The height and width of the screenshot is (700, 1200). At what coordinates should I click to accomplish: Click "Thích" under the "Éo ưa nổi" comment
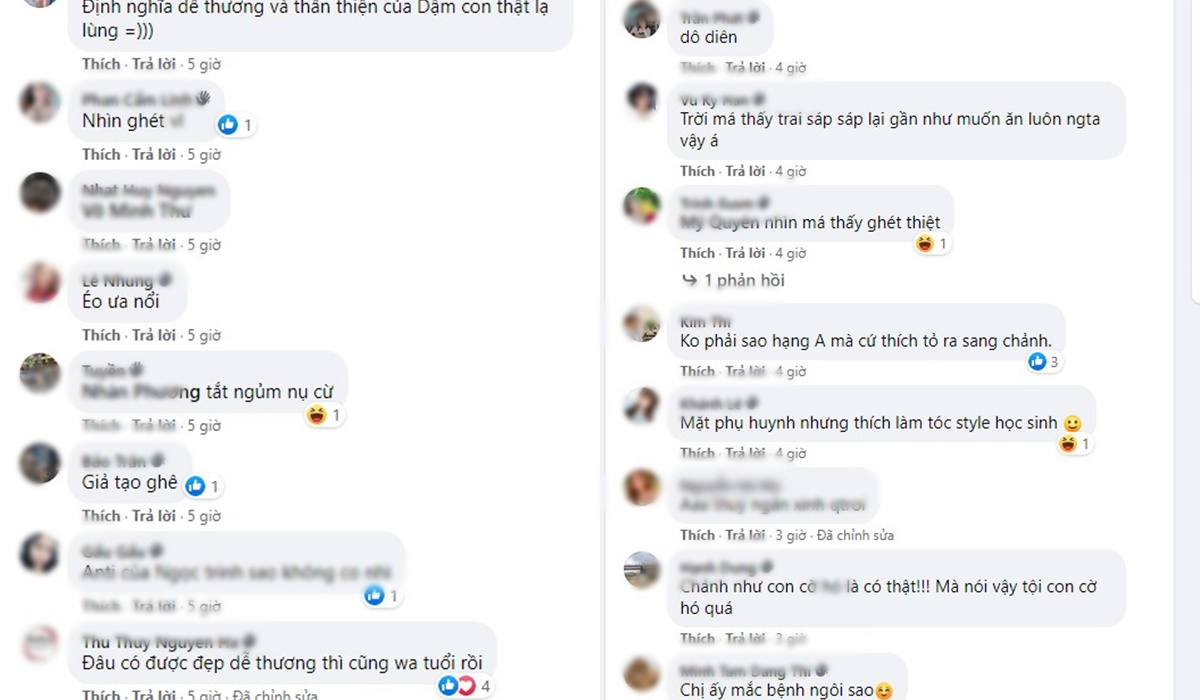pos(101,335)
